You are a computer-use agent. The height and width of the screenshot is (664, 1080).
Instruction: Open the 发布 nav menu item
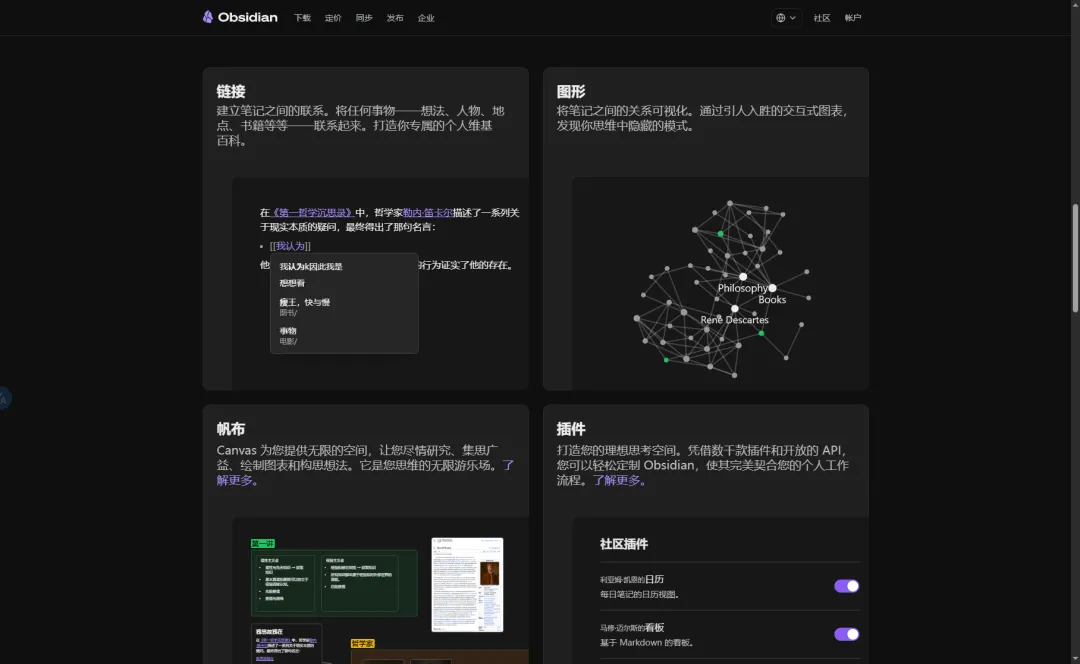coord(395,18)
